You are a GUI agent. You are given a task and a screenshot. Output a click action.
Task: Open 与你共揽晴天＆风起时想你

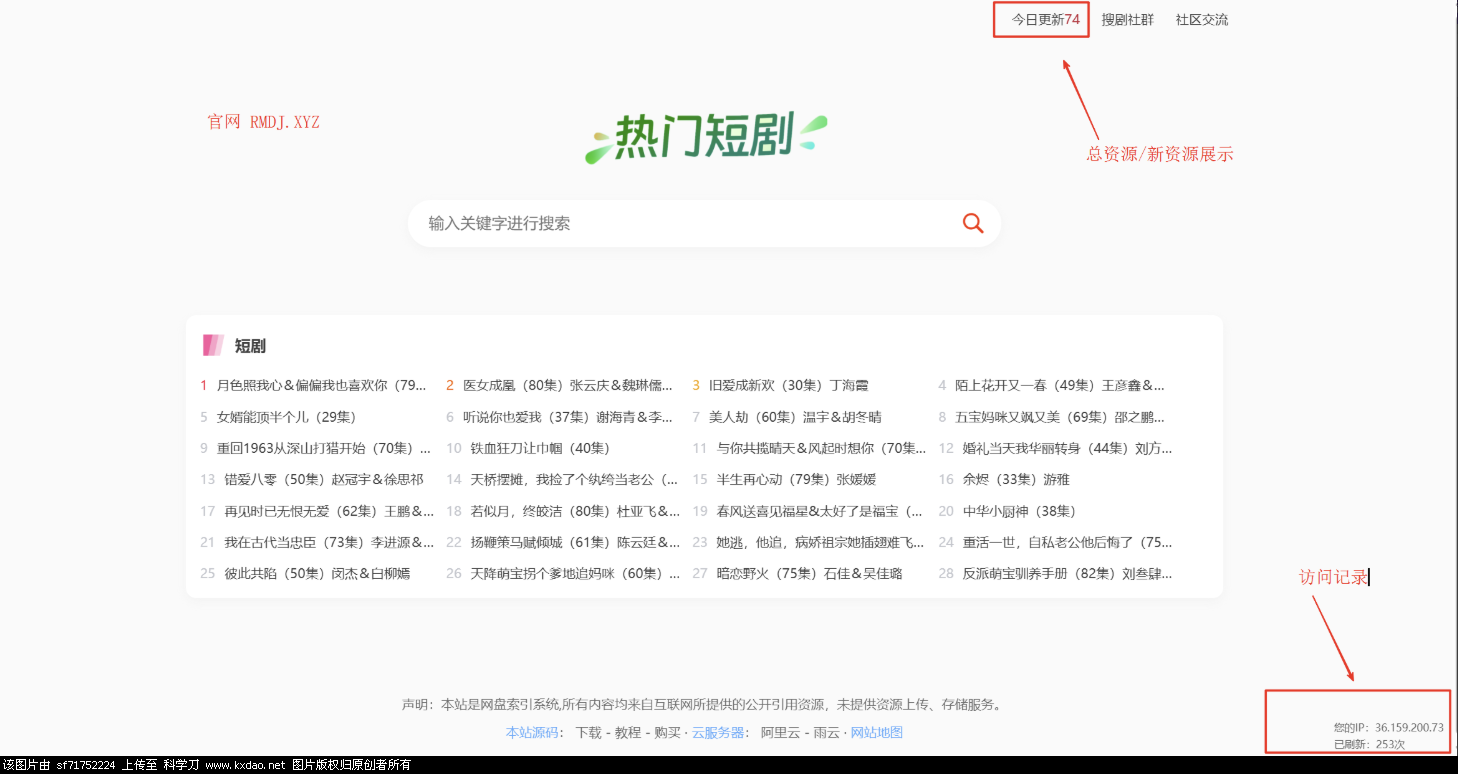coord(822,448)
